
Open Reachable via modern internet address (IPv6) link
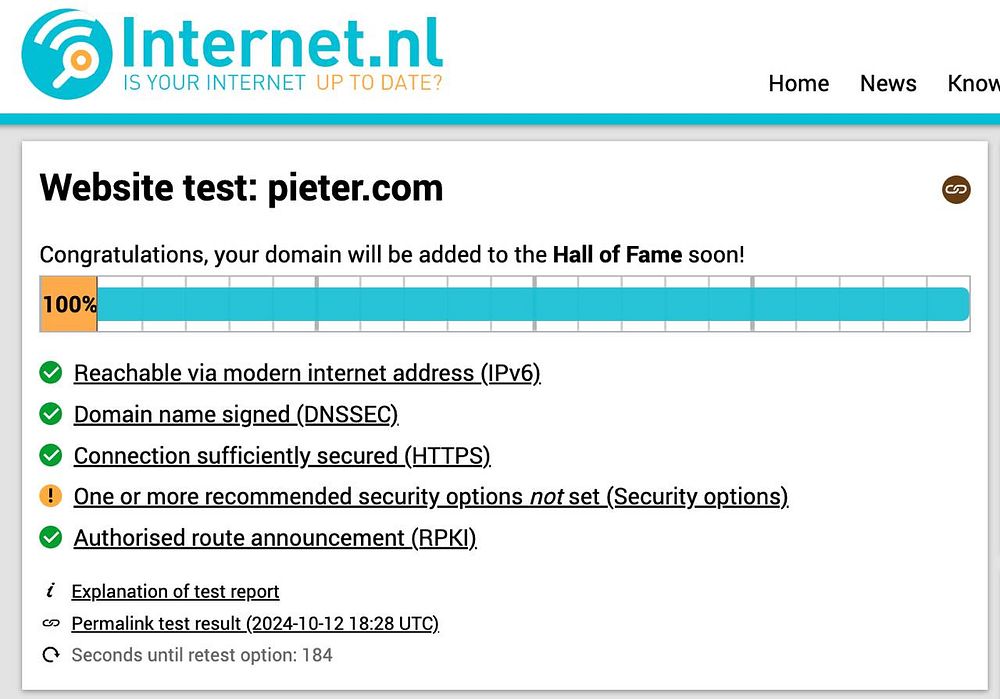point(307,373)
